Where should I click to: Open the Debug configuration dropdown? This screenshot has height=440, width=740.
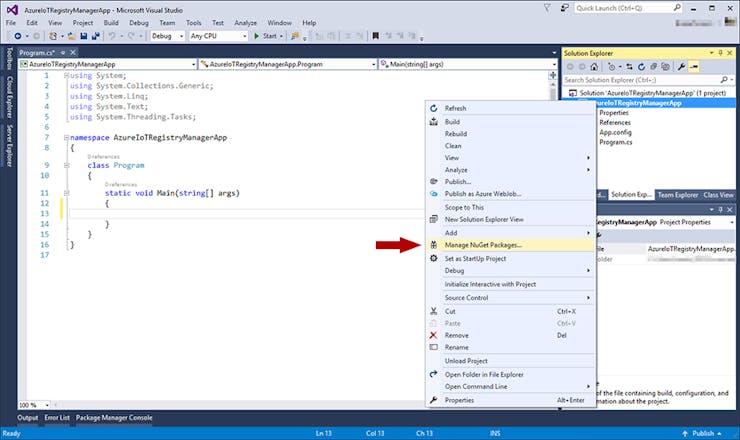pos(167,36)
